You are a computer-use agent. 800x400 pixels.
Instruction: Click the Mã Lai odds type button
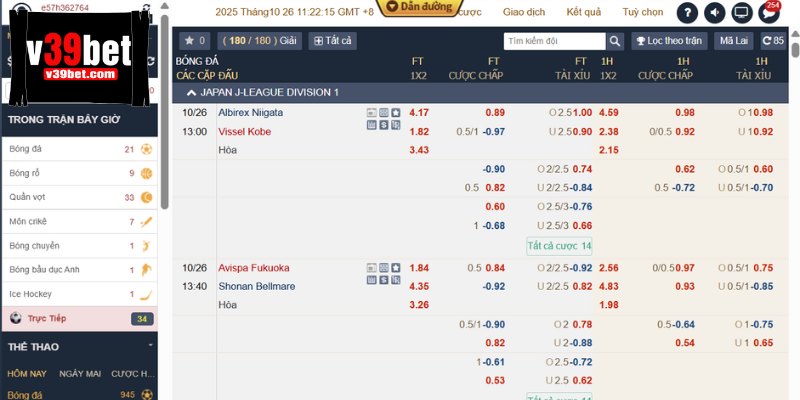pos(734,41)
